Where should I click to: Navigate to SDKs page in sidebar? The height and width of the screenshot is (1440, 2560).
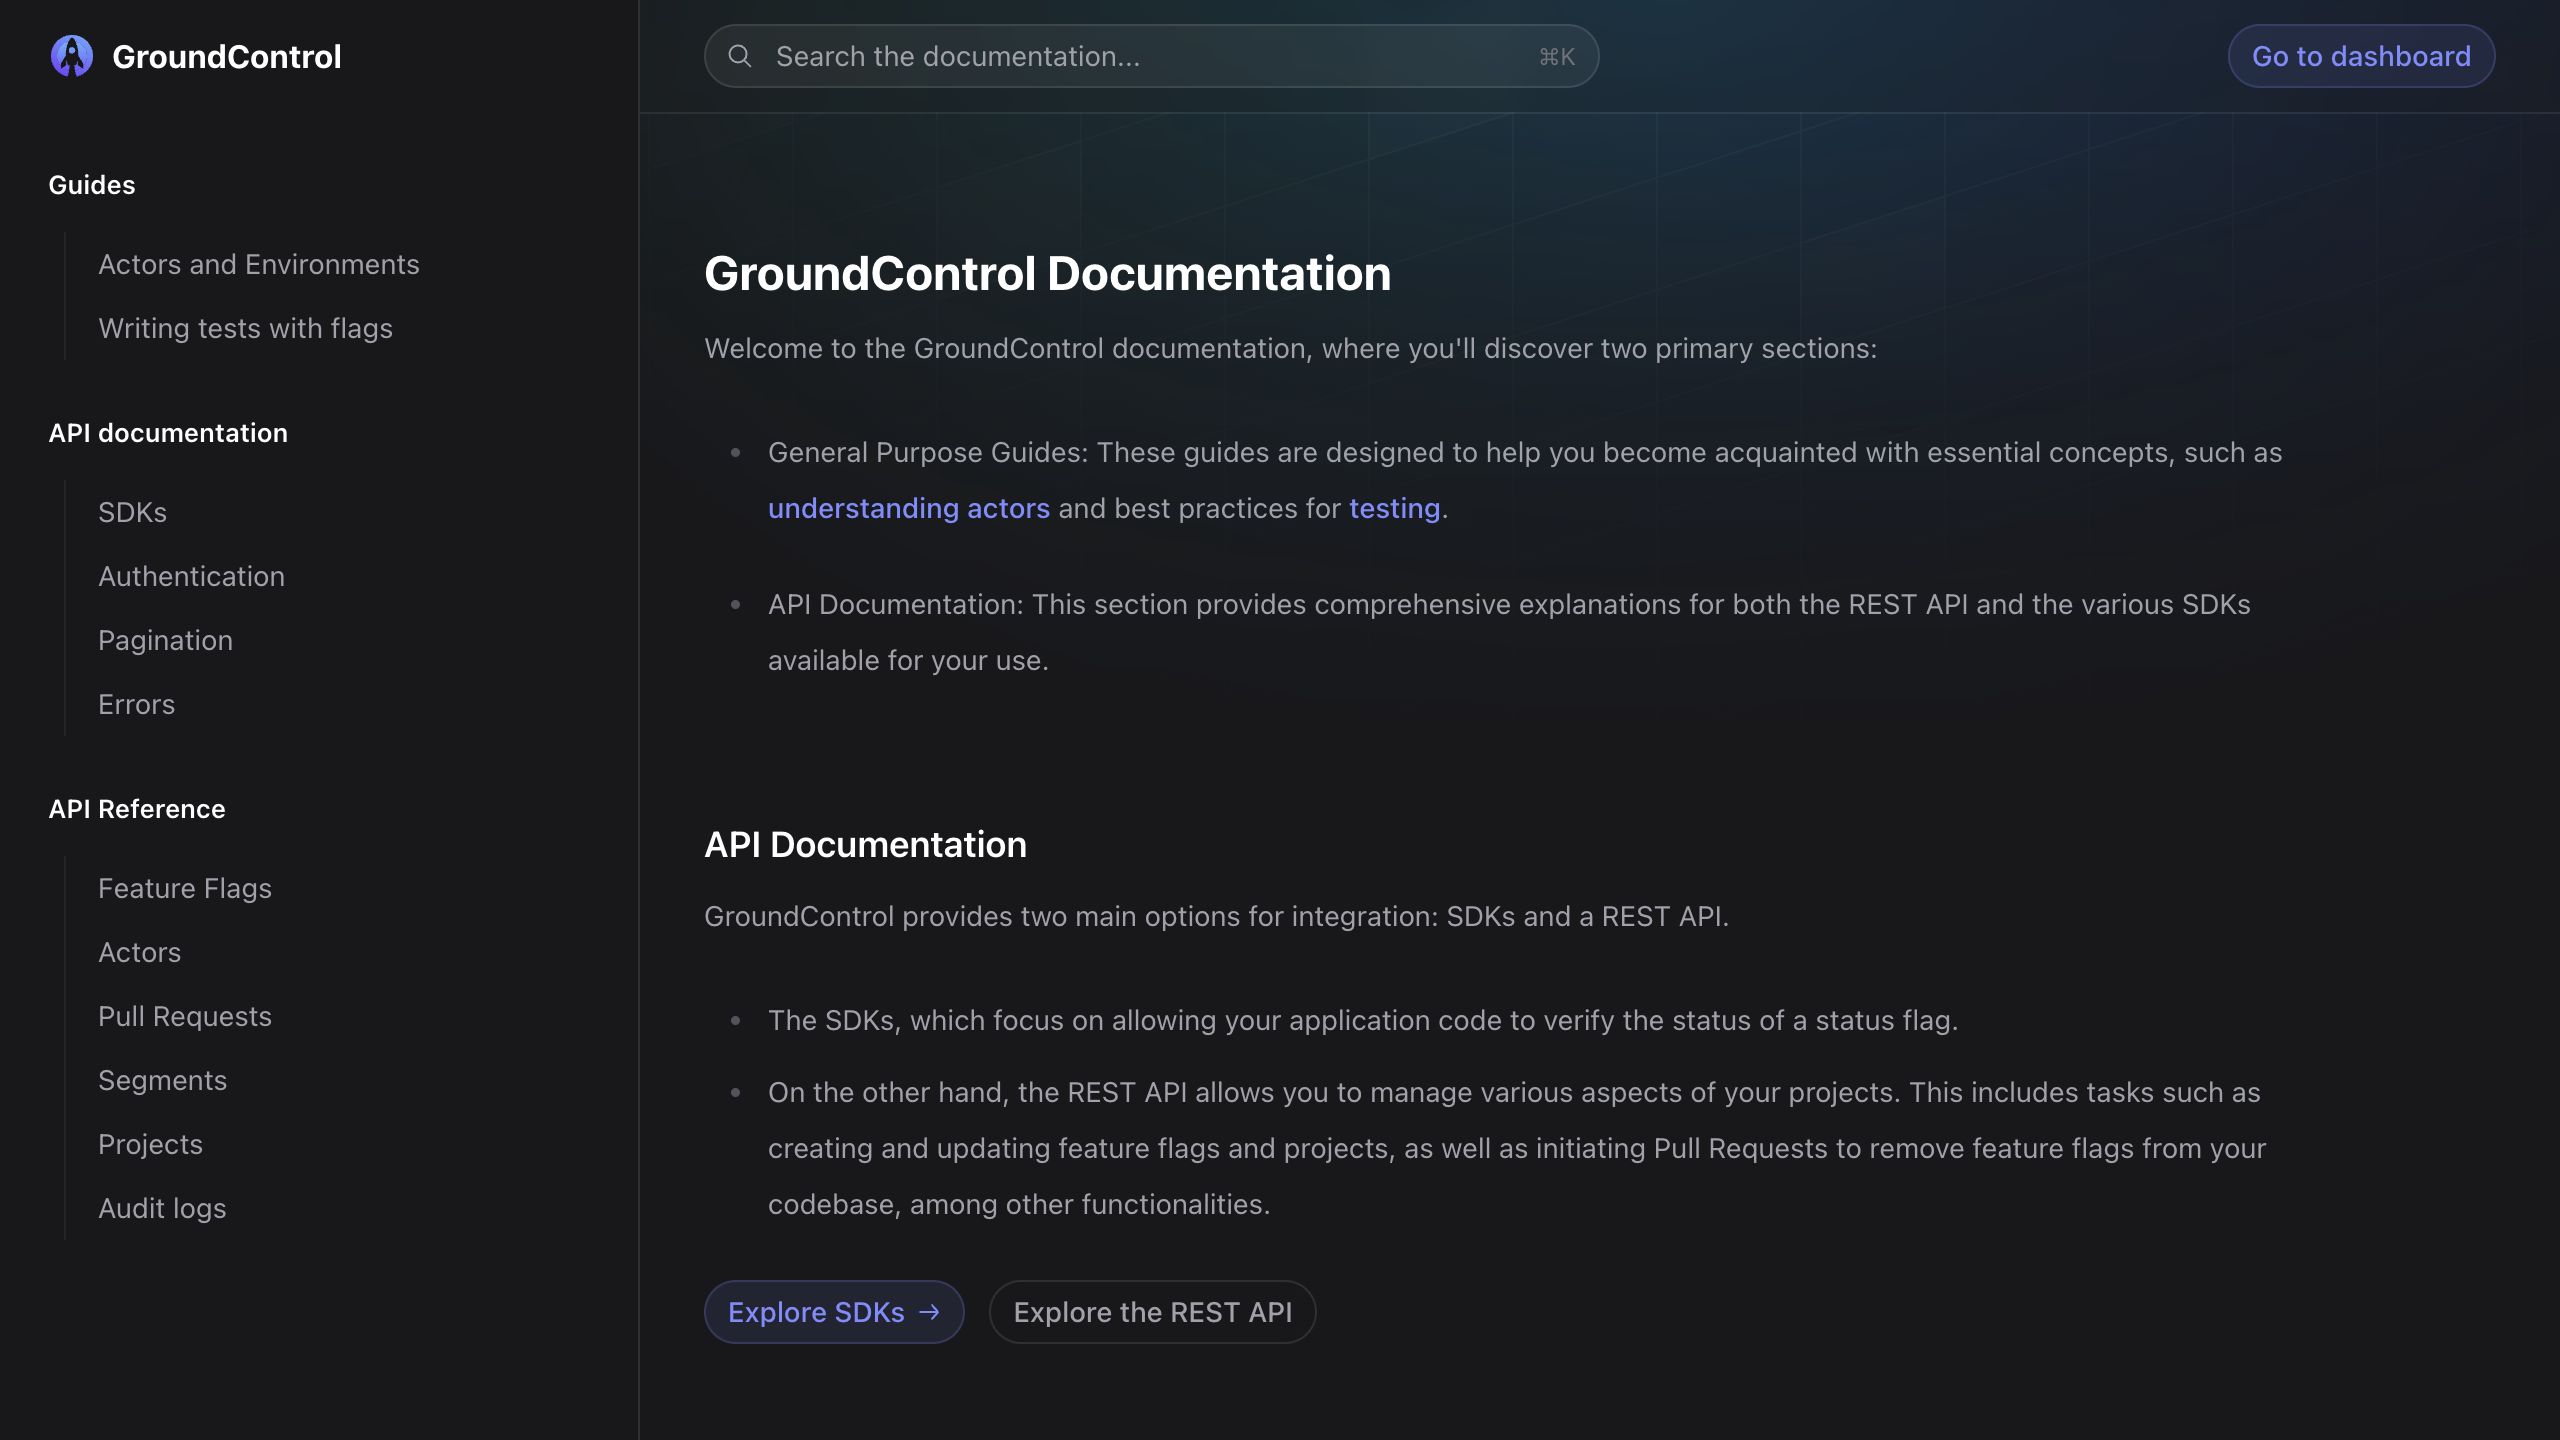[132, 512]
